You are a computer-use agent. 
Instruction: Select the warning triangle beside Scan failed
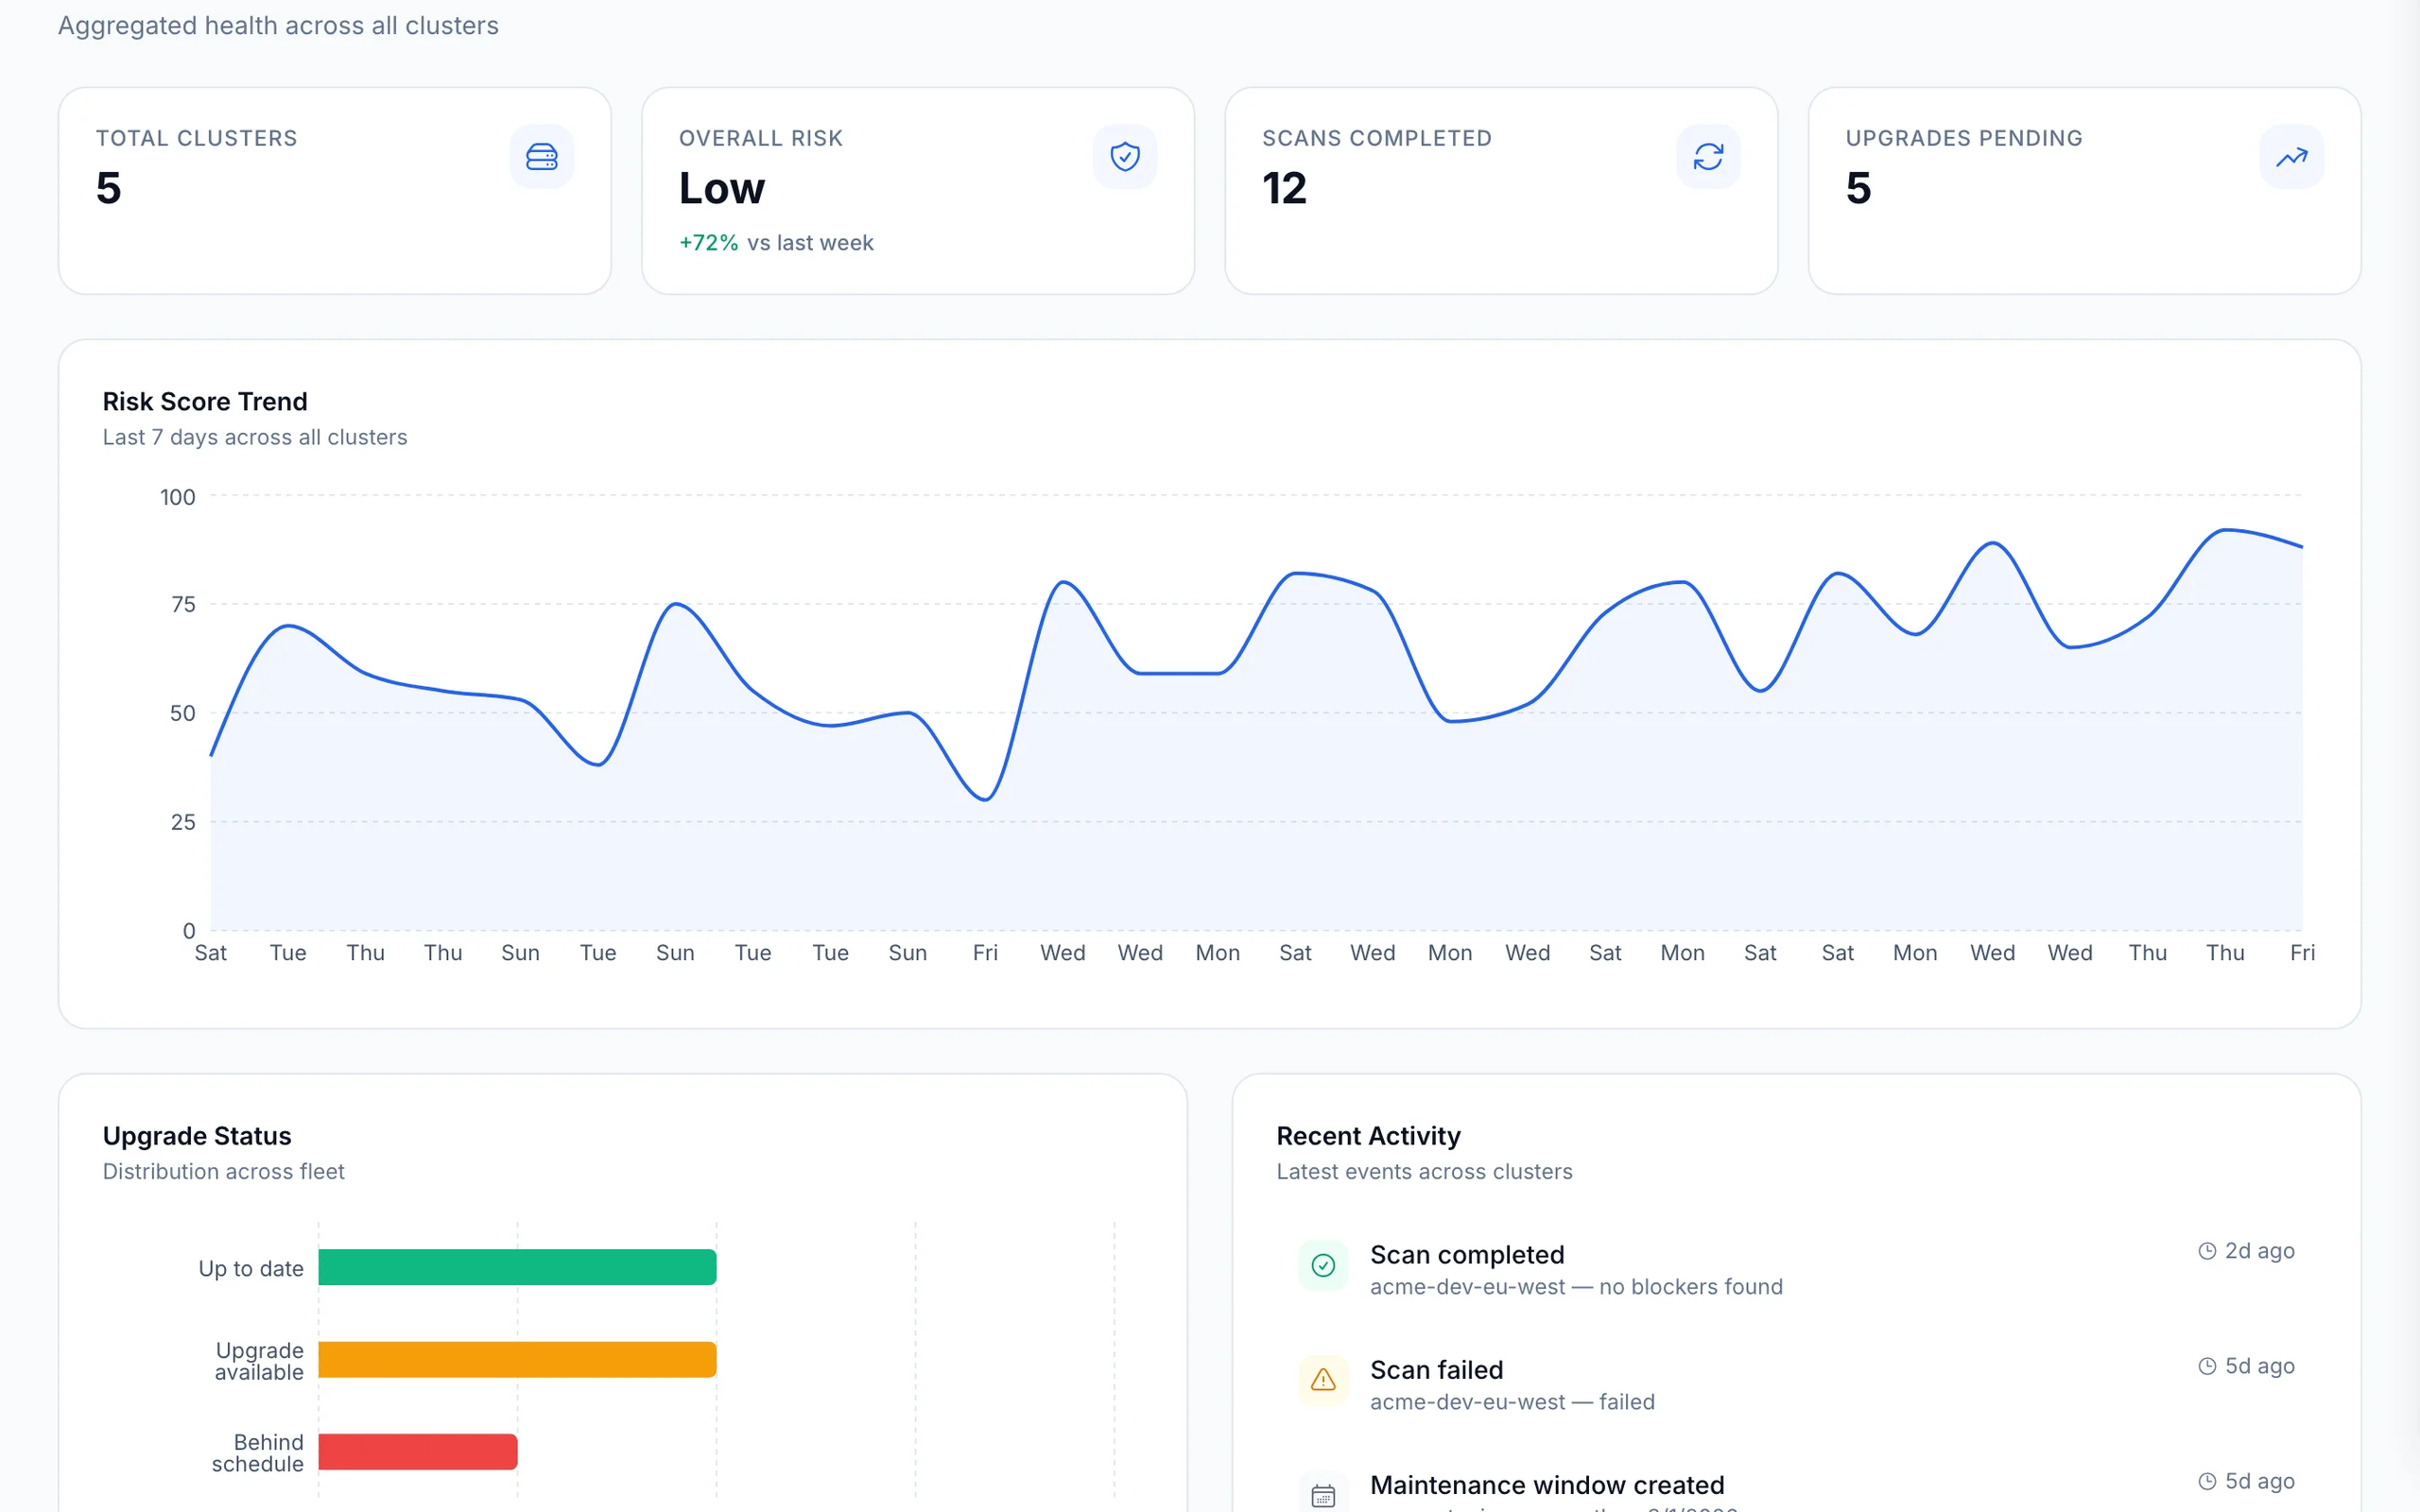[1323, 1380]
